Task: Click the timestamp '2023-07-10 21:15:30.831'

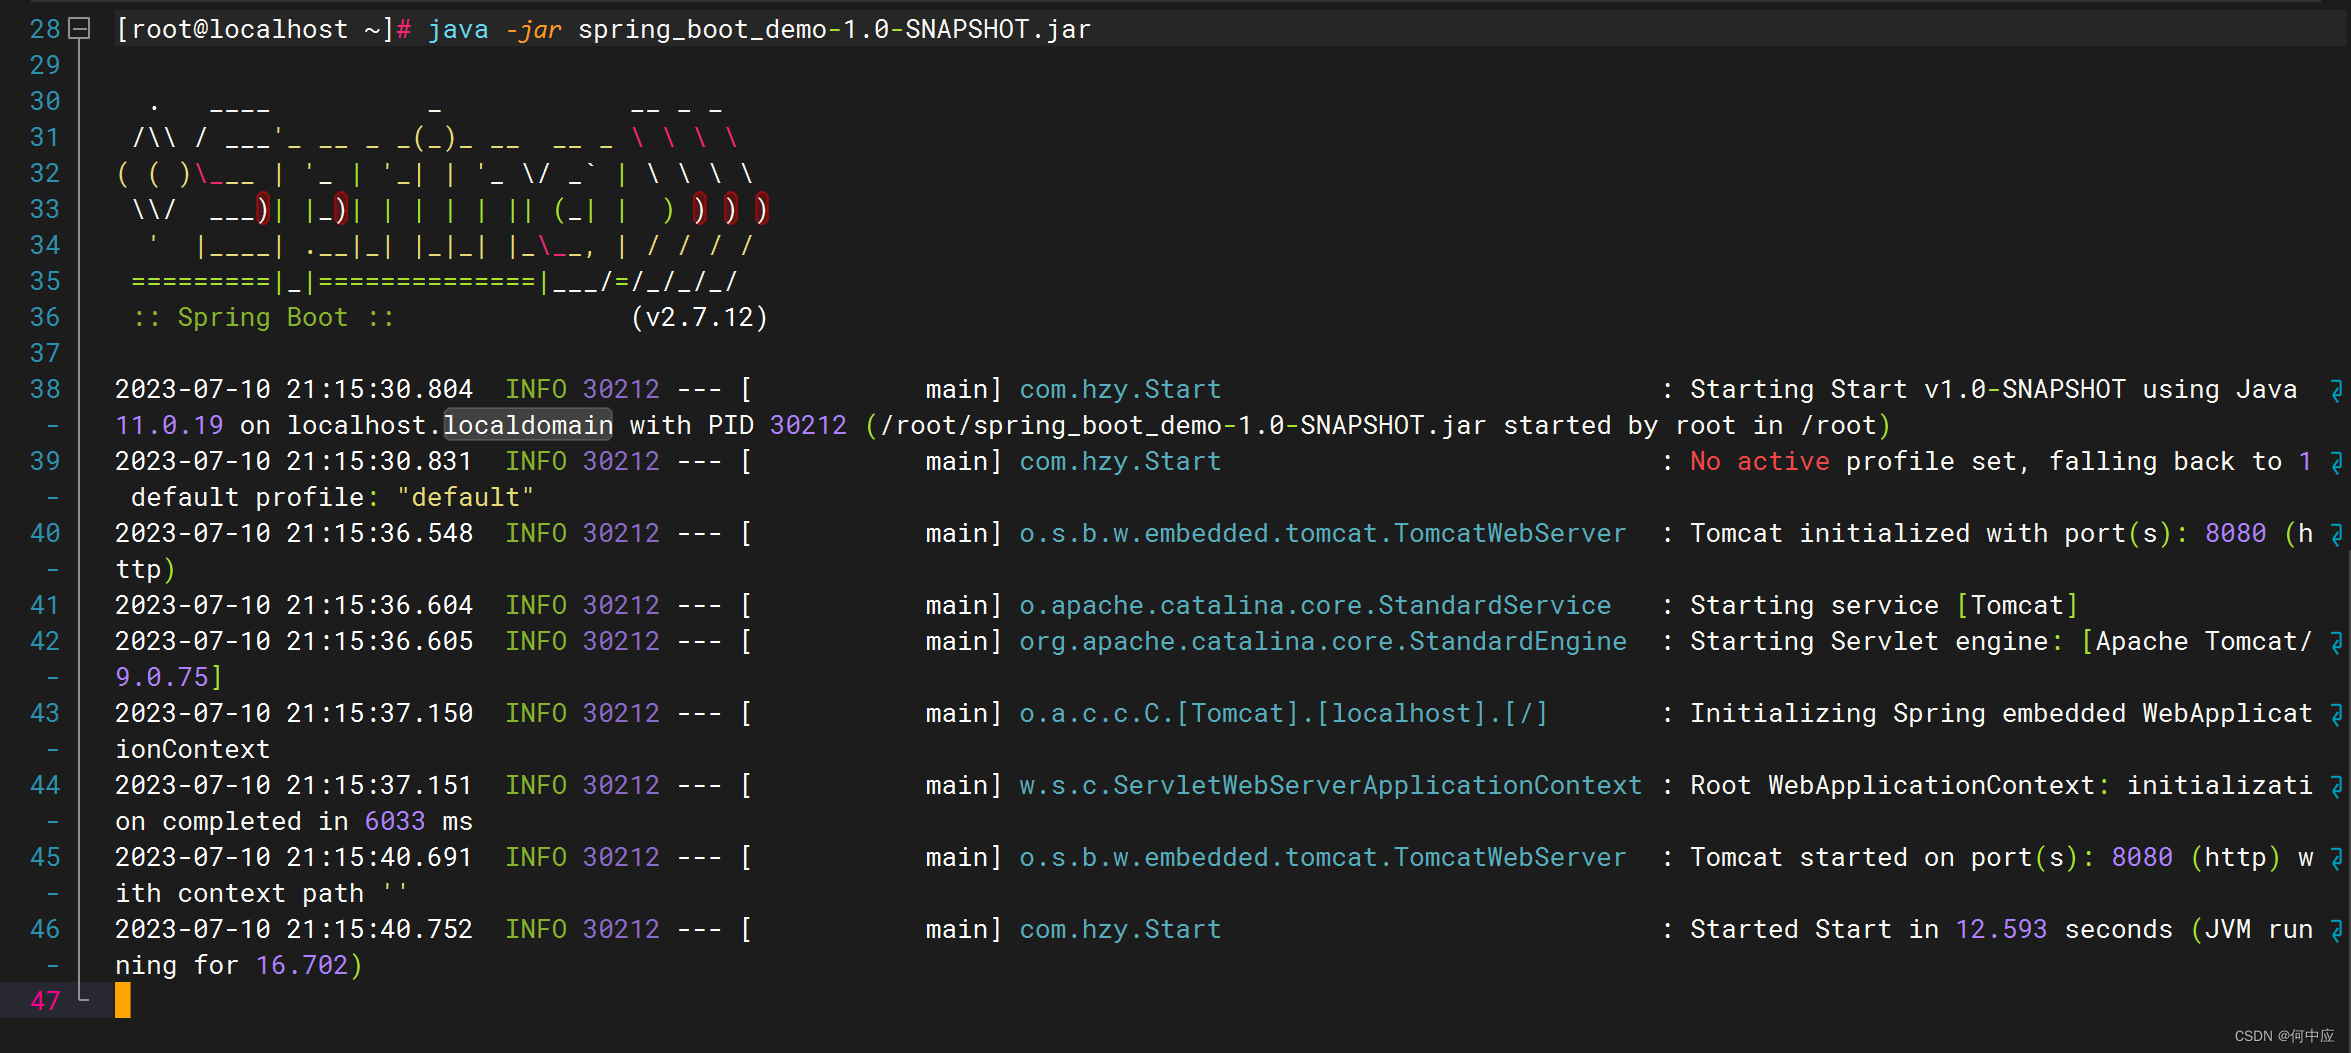Action: [x=294, y=461]
